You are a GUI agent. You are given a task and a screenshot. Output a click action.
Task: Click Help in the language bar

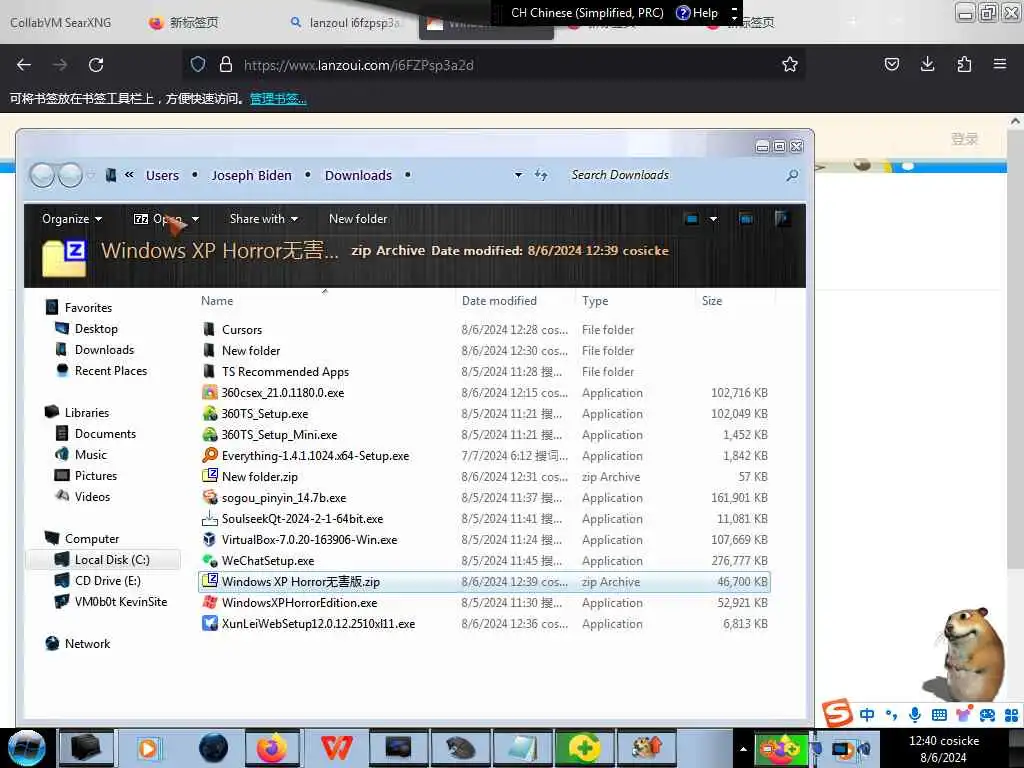coord(697,13)
